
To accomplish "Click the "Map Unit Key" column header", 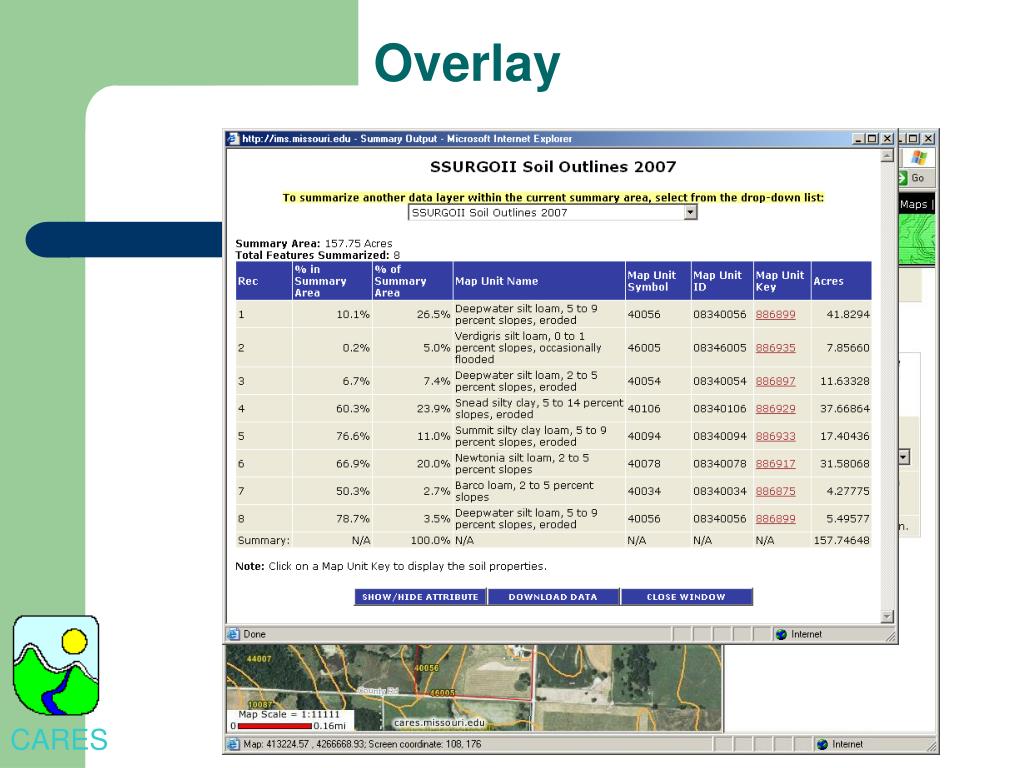I will 782,281.
